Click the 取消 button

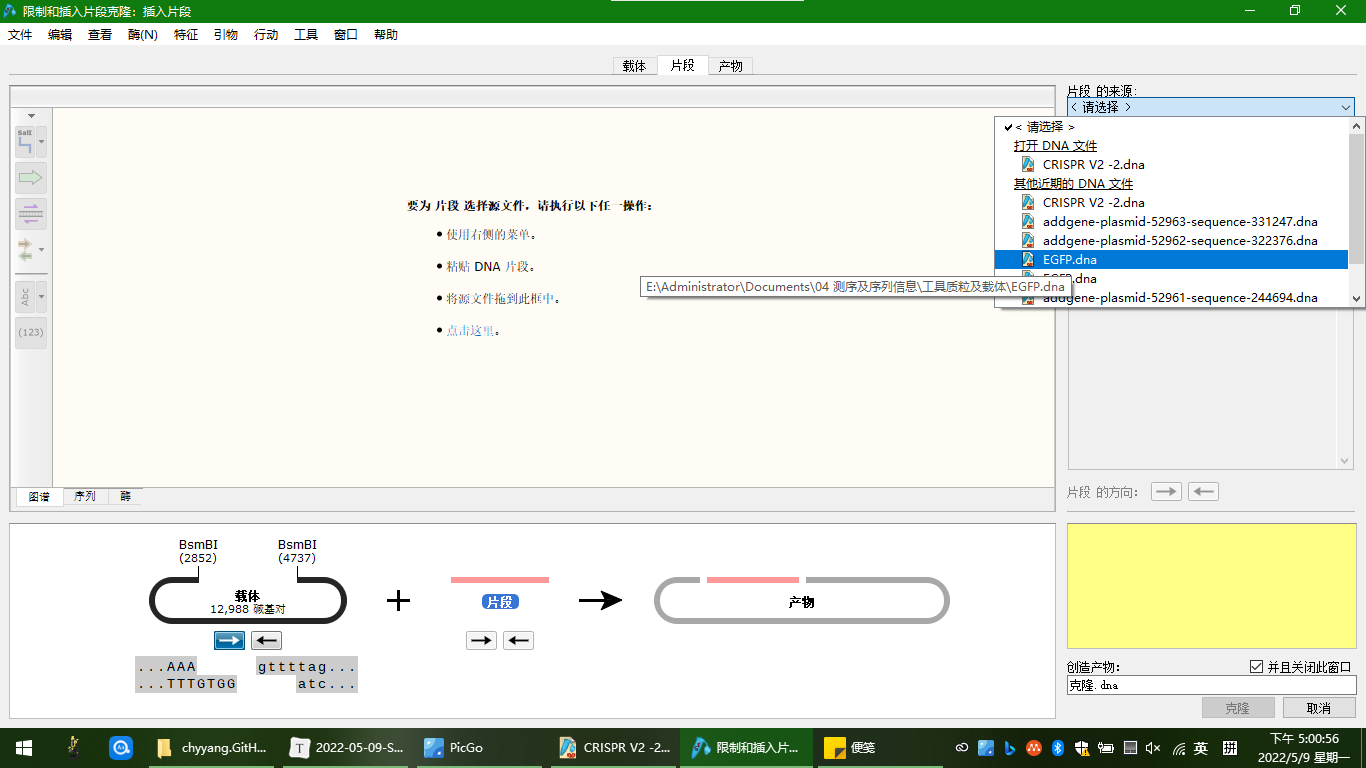[x=1318, y=708]
